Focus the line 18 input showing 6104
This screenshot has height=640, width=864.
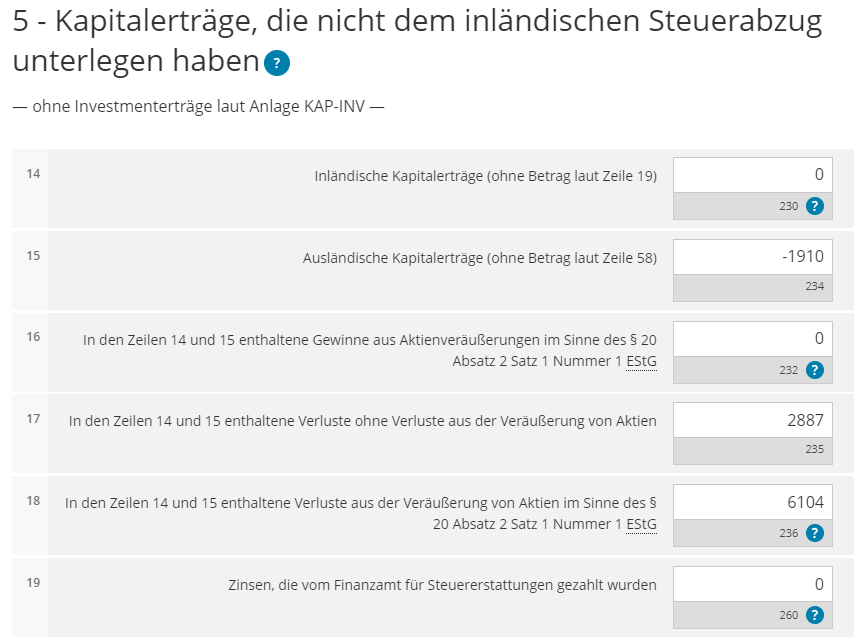point(752,503)
